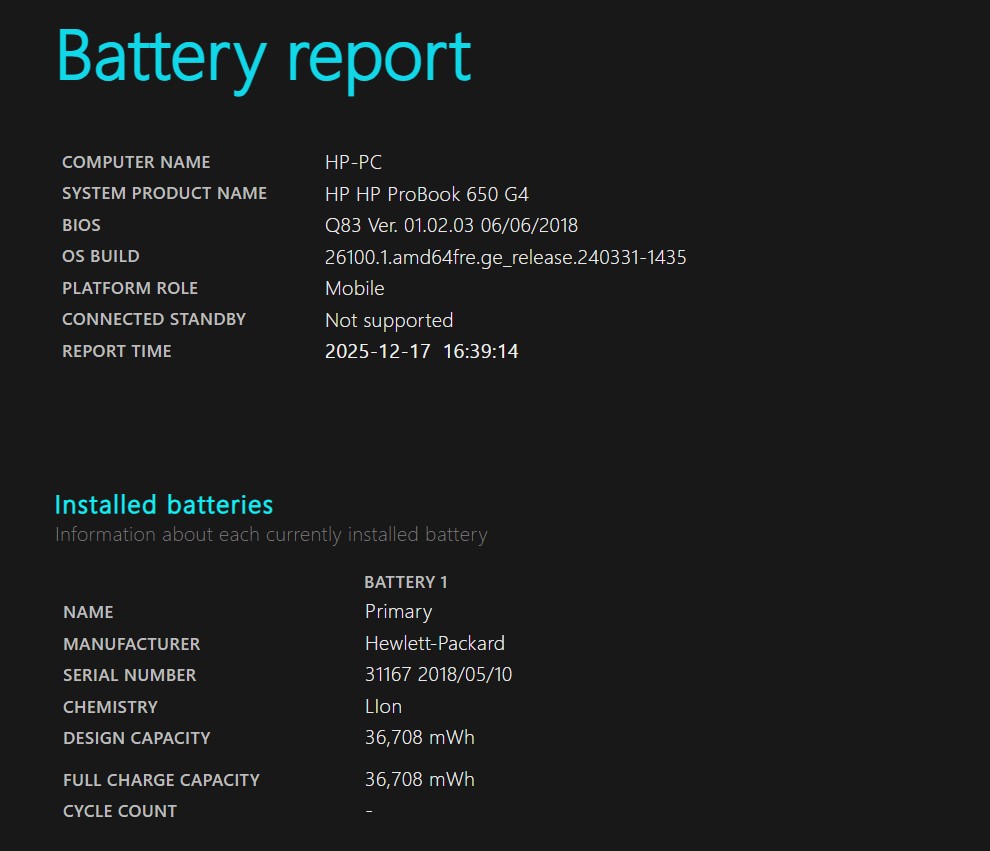Click the Not supported standby value
This screenshot has width=990, height=851.
pyautogui.click(x=389, y=321)
